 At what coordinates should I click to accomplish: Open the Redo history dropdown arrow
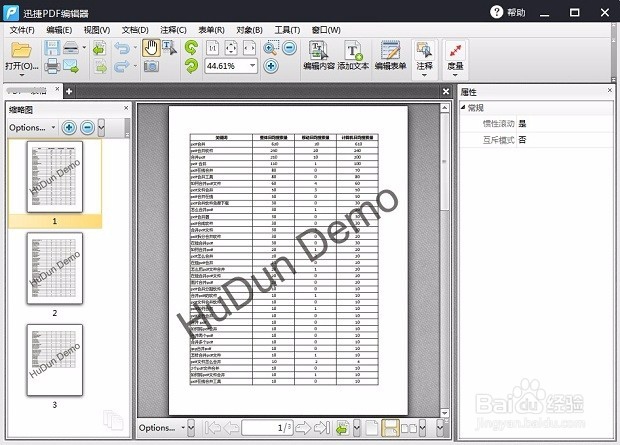tap(135, 66)
